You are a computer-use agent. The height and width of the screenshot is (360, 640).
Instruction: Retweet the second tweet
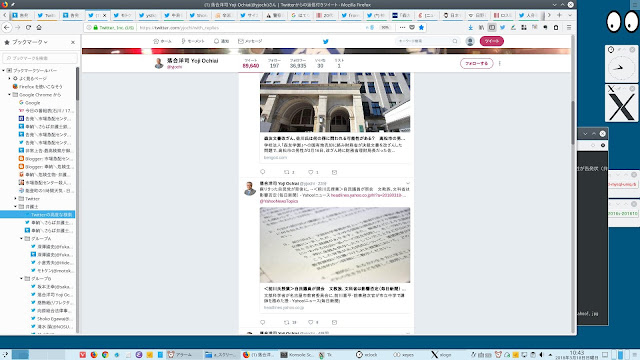[x=287, y=322]
